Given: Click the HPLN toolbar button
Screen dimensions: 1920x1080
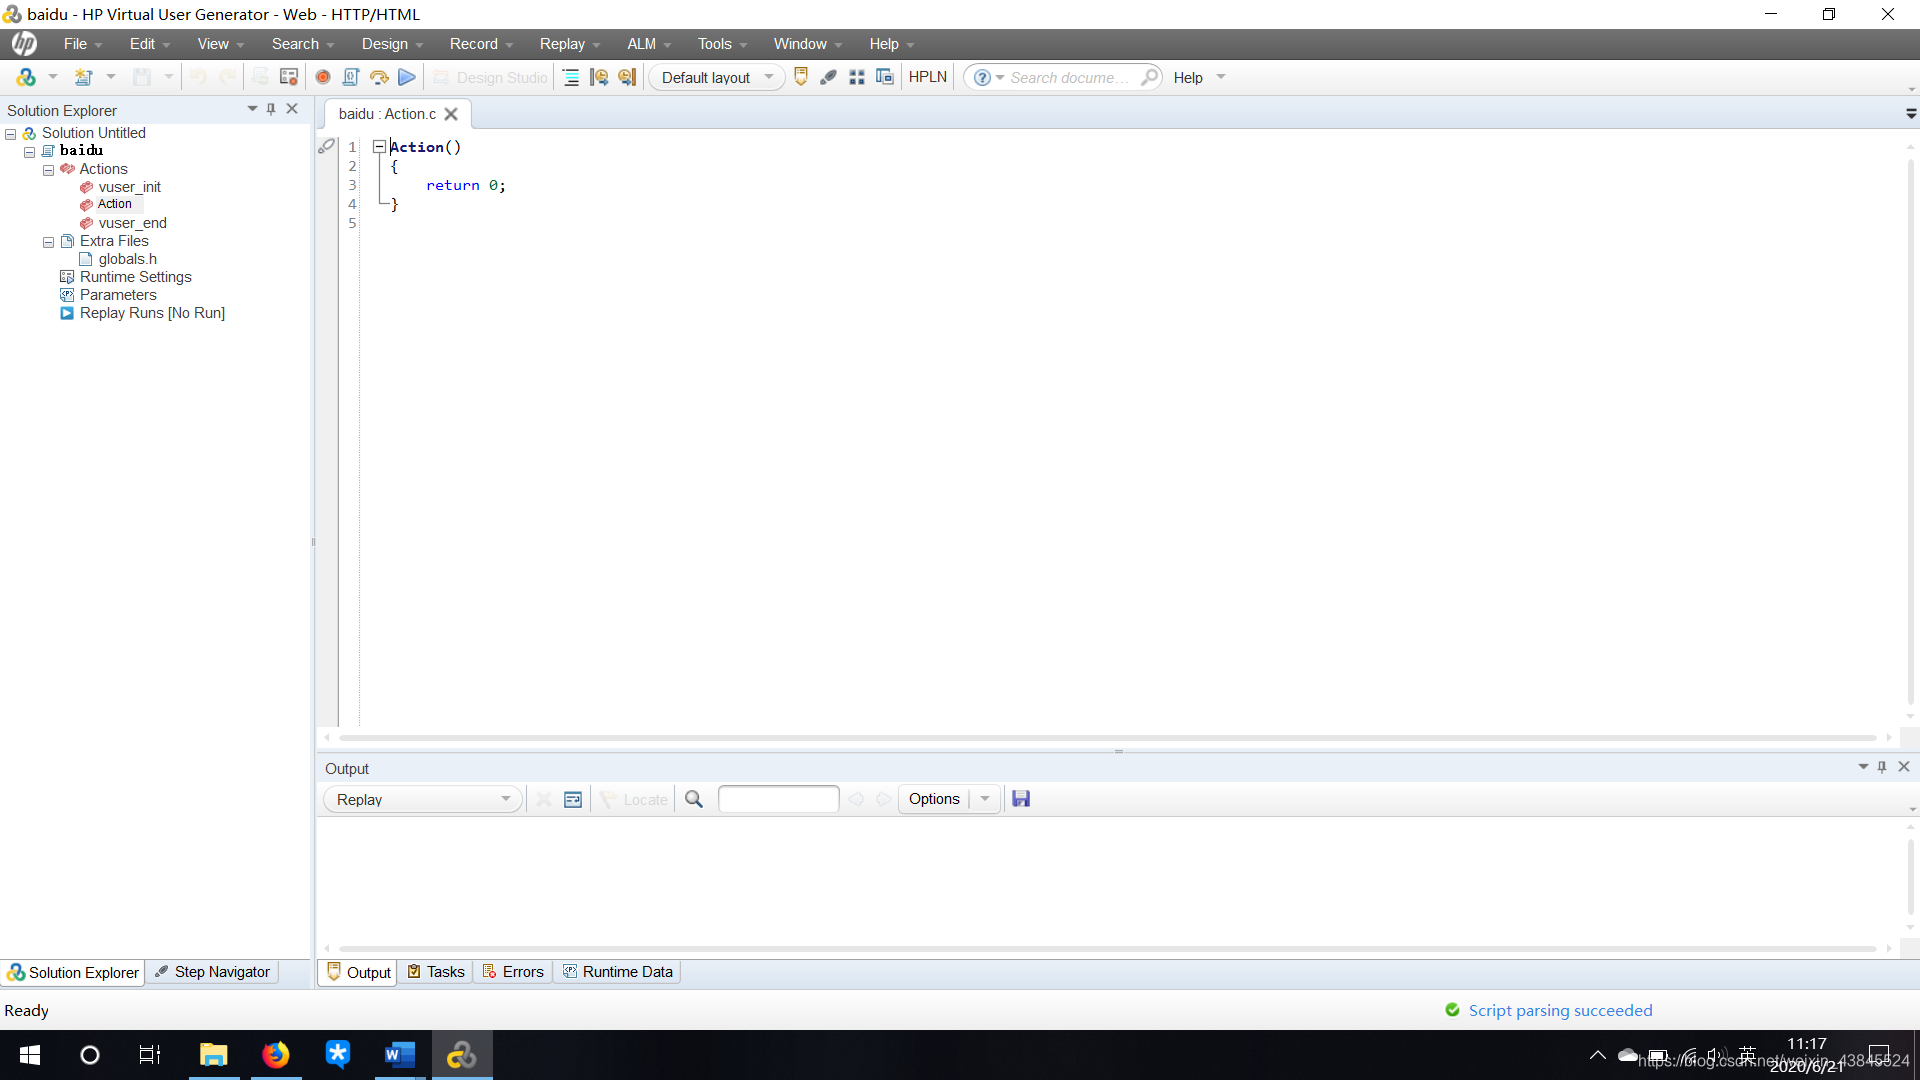Looking at the screenshot, I should (x=927, y=77).
